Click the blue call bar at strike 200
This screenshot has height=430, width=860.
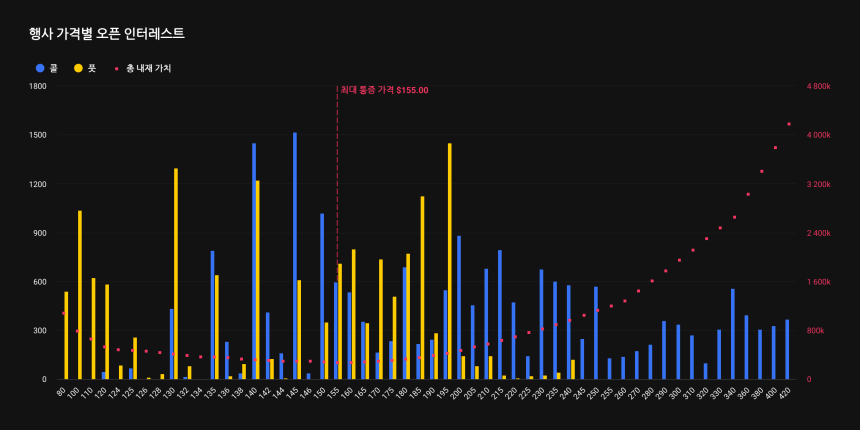coord(459,307)
